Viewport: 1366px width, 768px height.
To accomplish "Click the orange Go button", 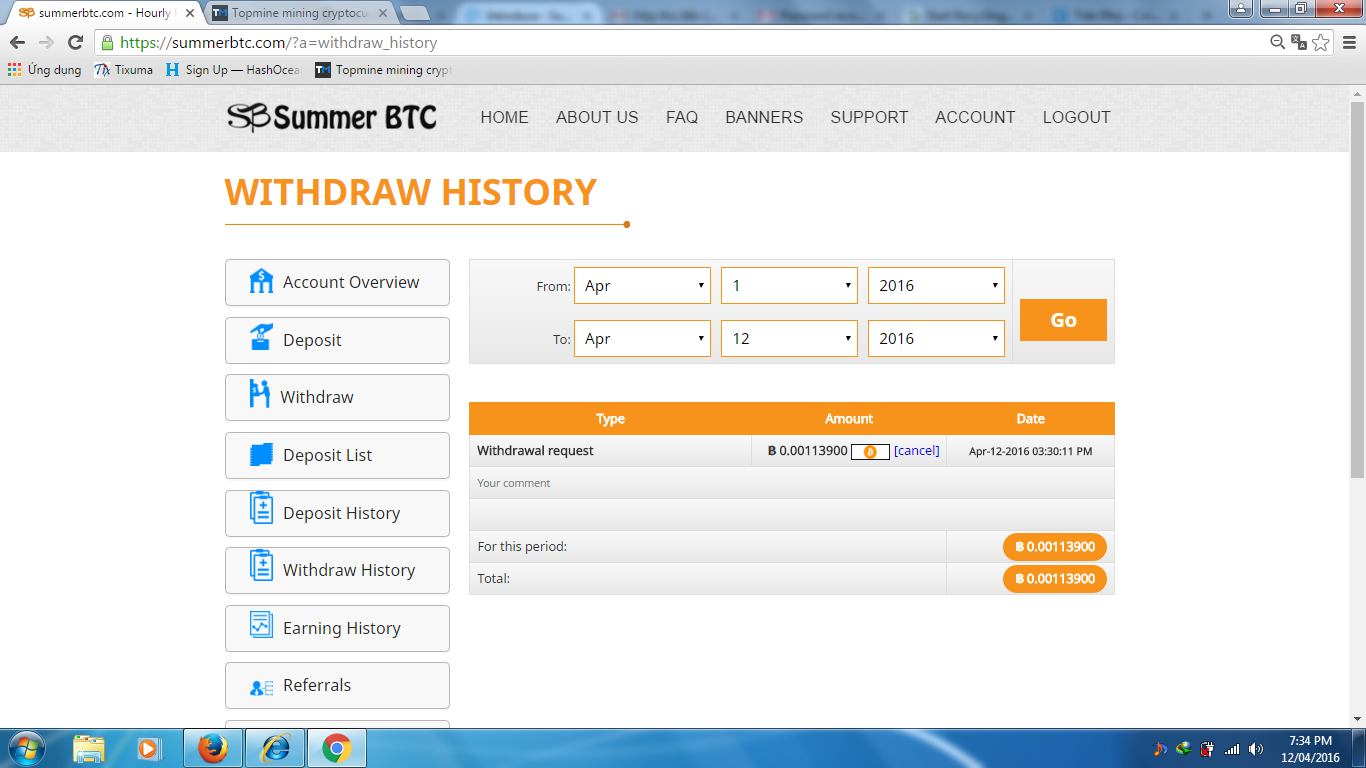I will (x=1063, y=320).
